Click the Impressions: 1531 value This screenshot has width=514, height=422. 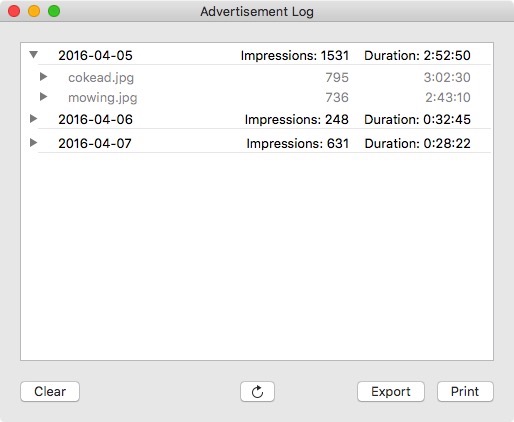click(295, 55)
